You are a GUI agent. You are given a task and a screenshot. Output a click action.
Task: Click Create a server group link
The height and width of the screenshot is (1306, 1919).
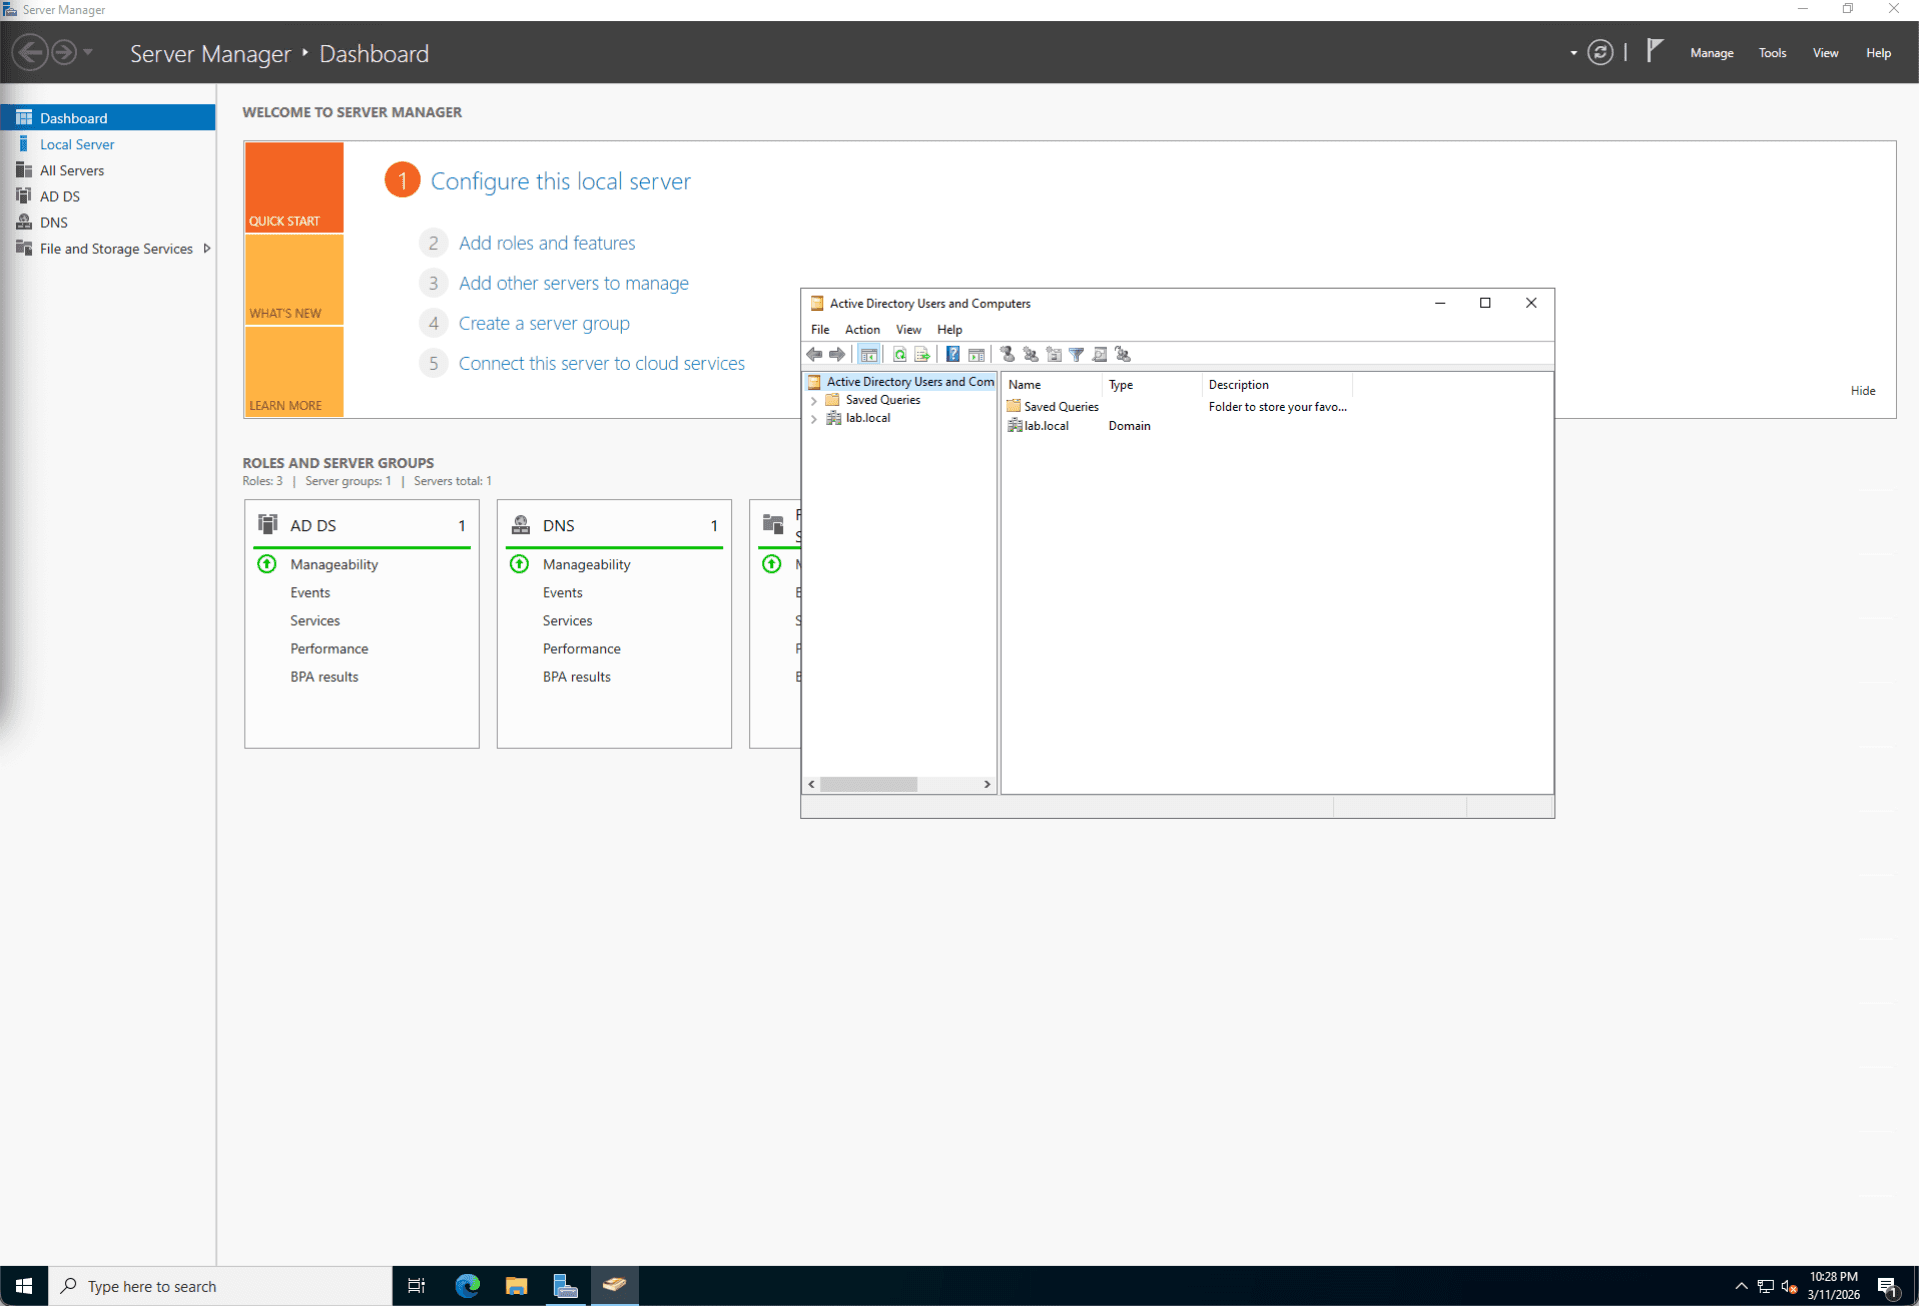coord(544,323)
